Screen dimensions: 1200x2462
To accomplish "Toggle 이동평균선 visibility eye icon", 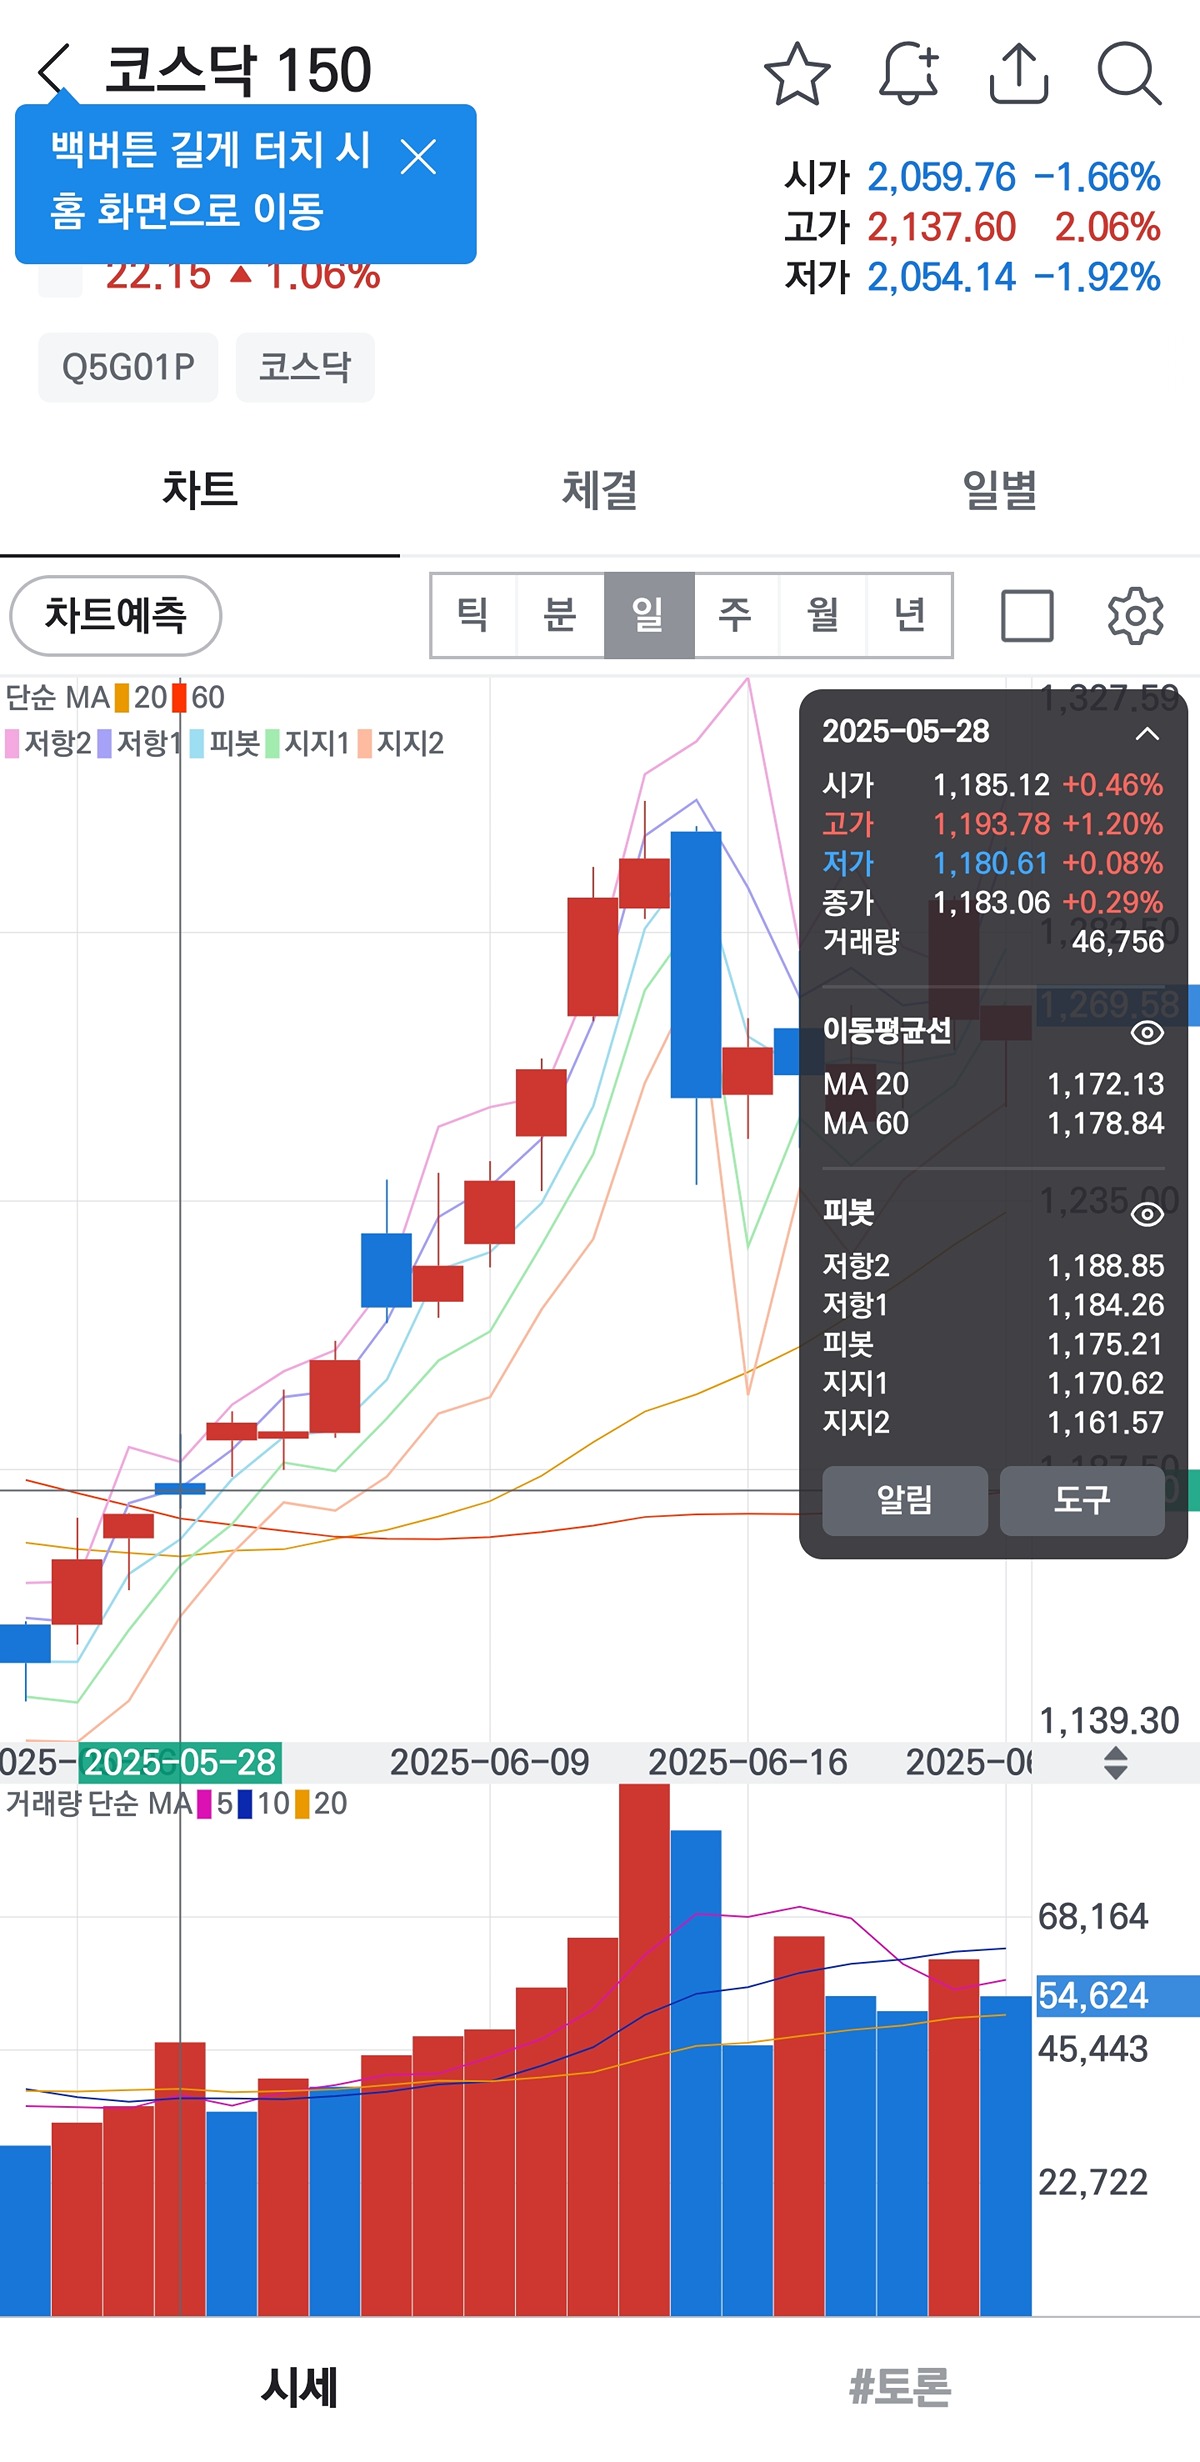I will (x=1146, y=1032).
